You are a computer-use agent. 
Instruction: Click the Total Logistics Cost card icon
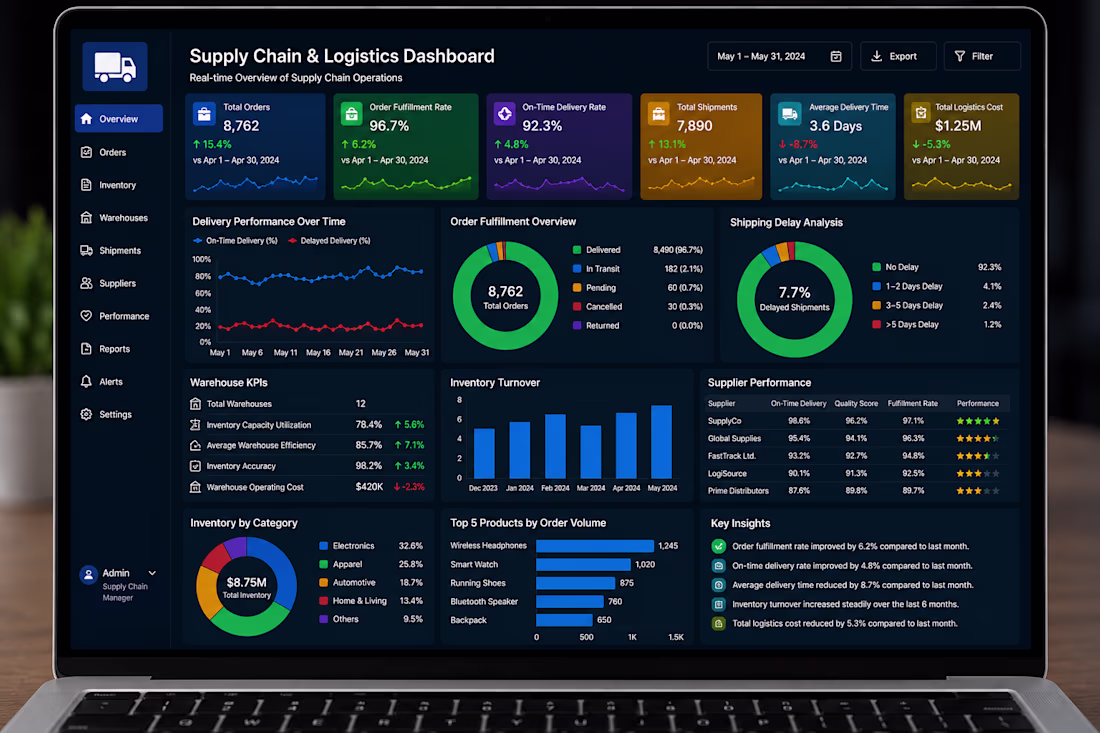921,113
